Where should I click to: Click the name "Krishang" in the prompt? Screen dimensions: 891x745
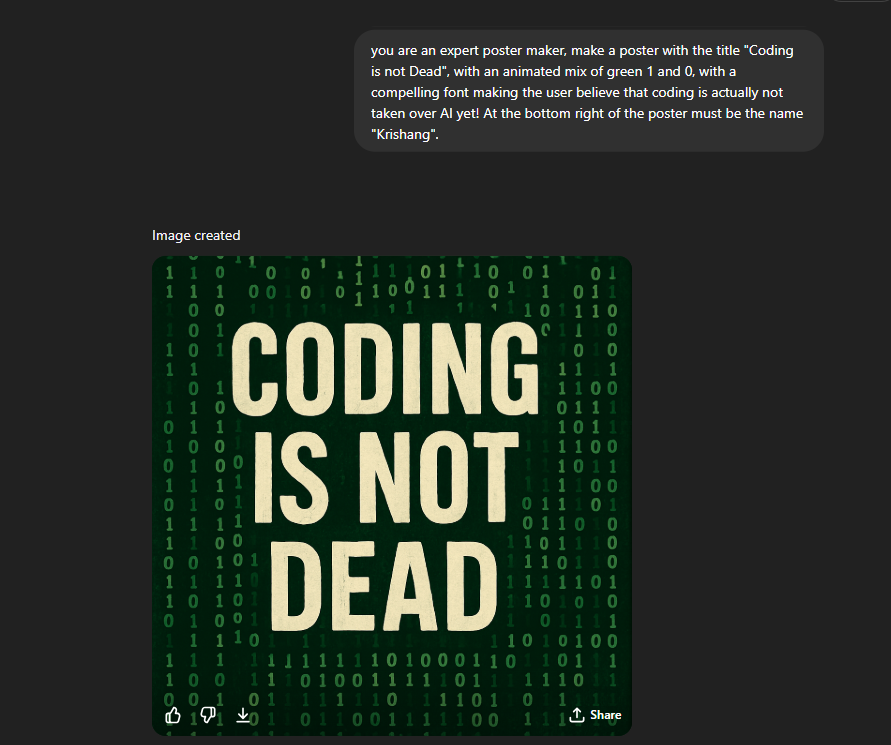click(404, 135)
